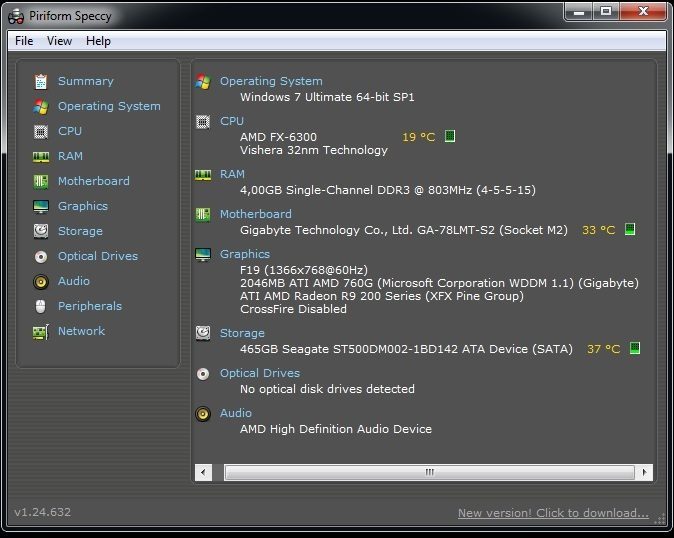Click the Windows flag icon beside sidebar Operating System
Viewport: 674px width, 538px height.
41,107
